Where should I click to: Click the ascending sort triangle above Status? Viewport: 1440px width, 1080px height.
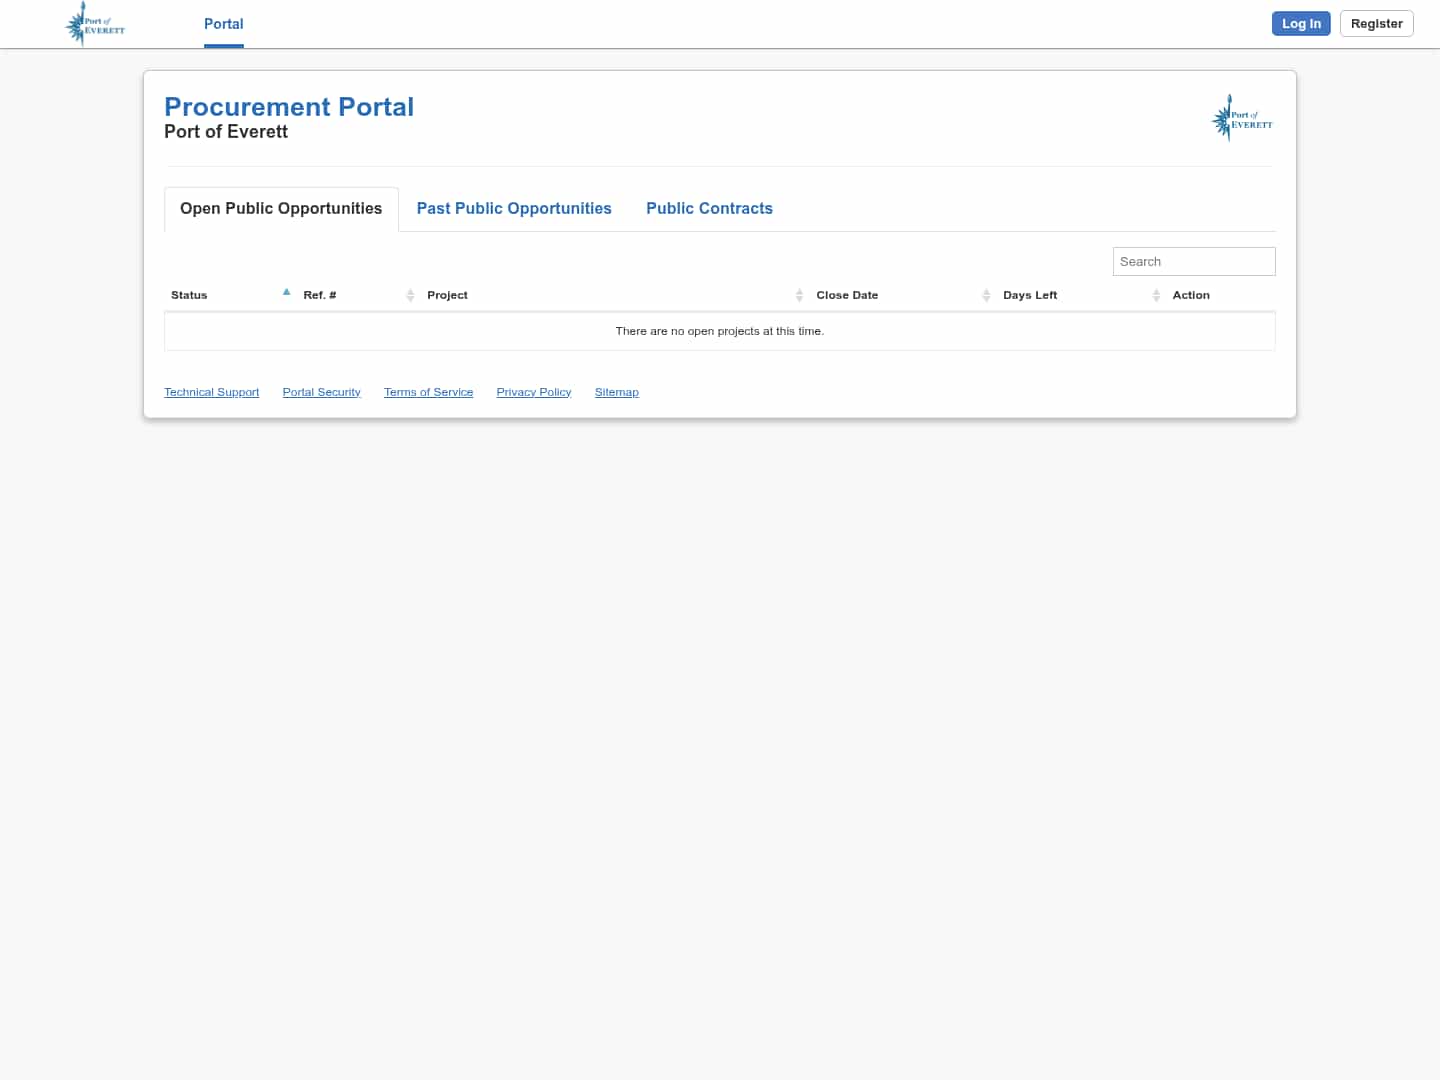pyautogui.click(x=287, y=291)
